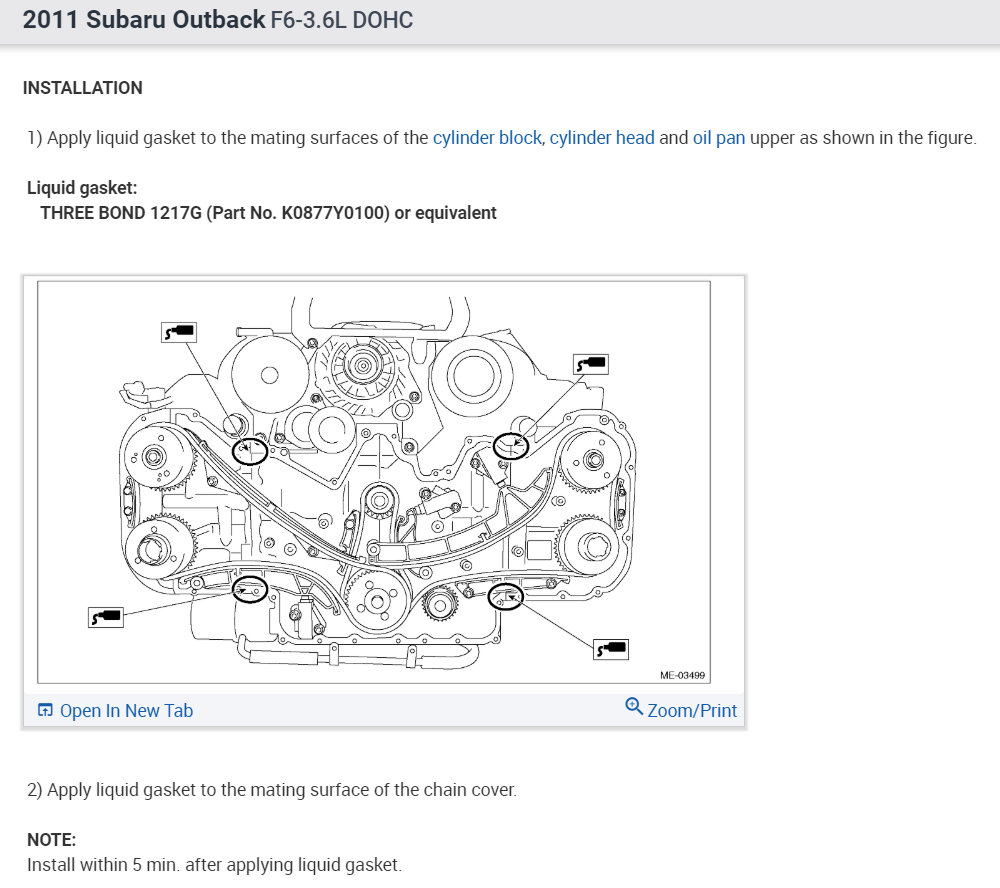The height and width of the screenshot is (888, 1000).
Task: Click the open-in-new-tab icon
Action: (45, 710)
